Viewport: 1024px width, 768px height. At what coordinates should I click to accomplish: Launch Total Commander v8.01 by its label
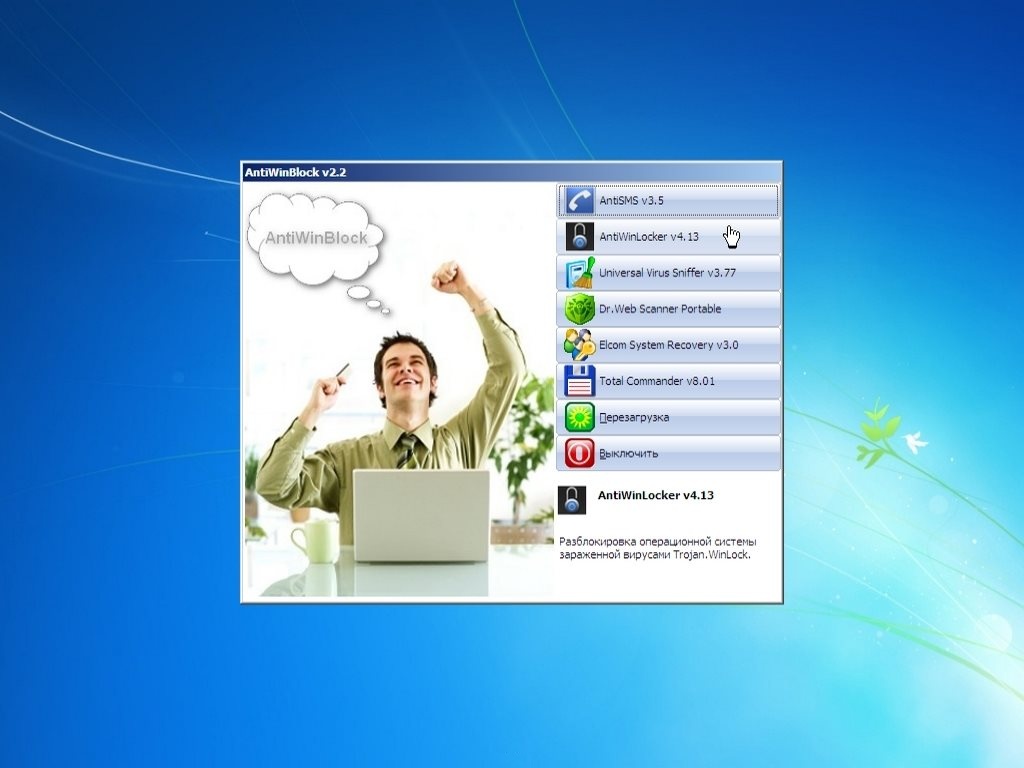coord(657,381)
